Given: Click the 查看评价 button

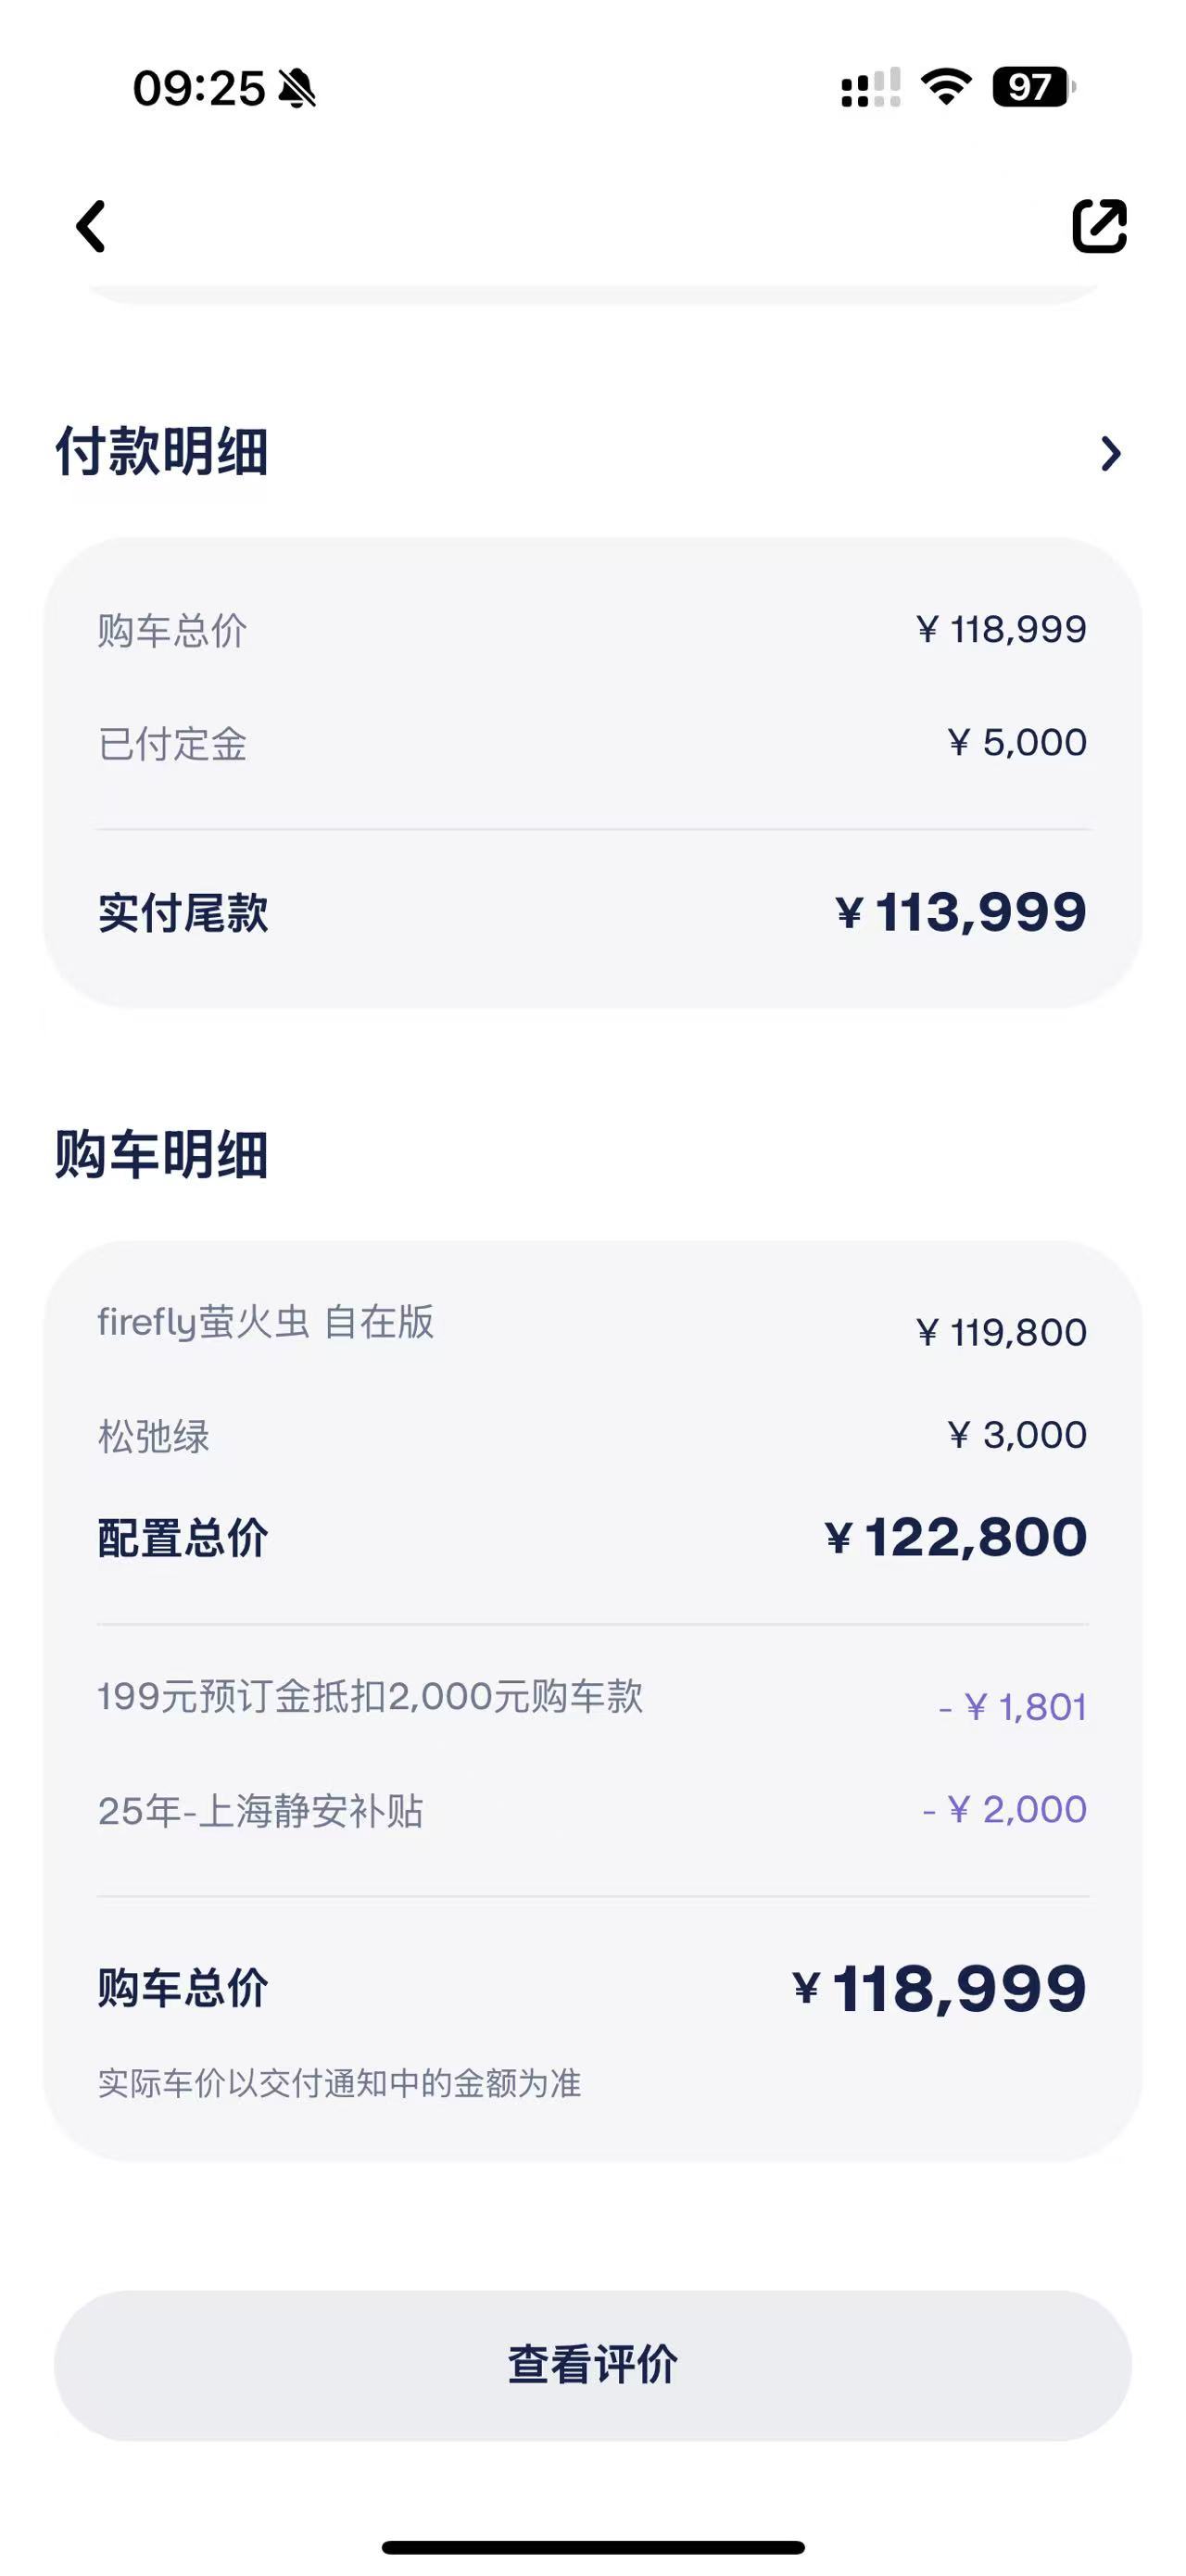Looking at the screenshot, I should [593, 2366].
